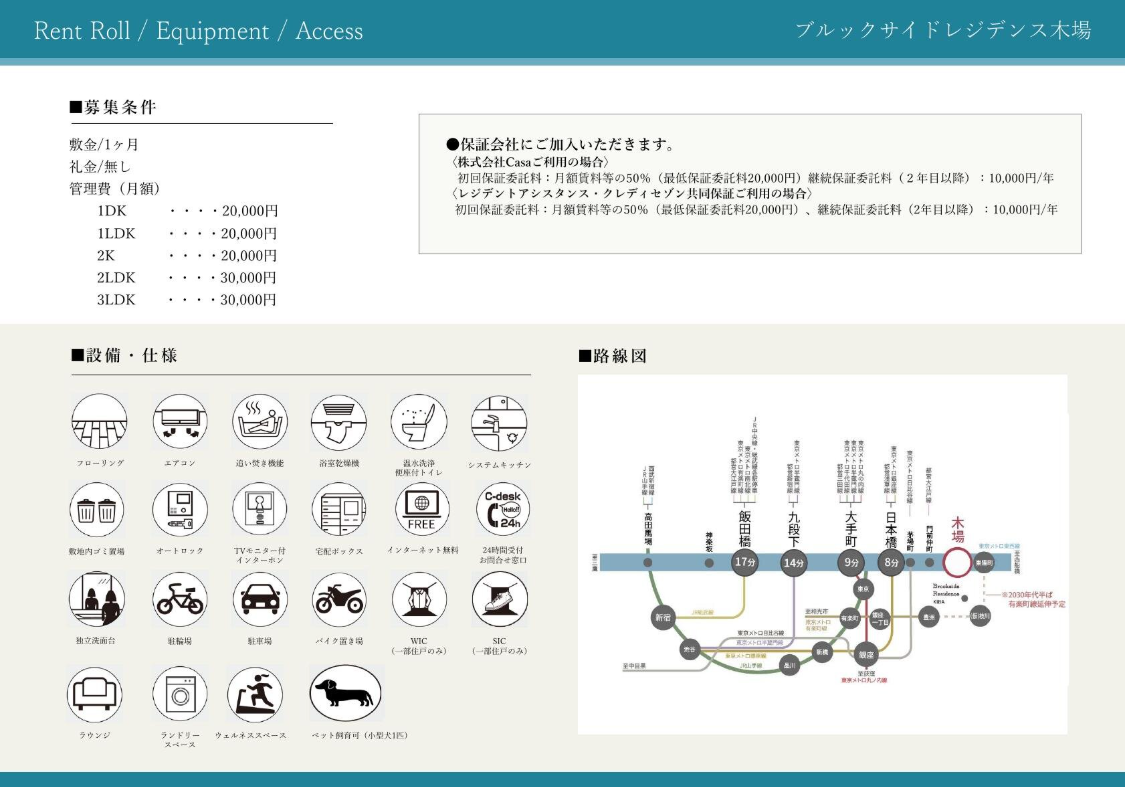
Task: Click the auto-lock (オートロック) icon
Action: 180,510
